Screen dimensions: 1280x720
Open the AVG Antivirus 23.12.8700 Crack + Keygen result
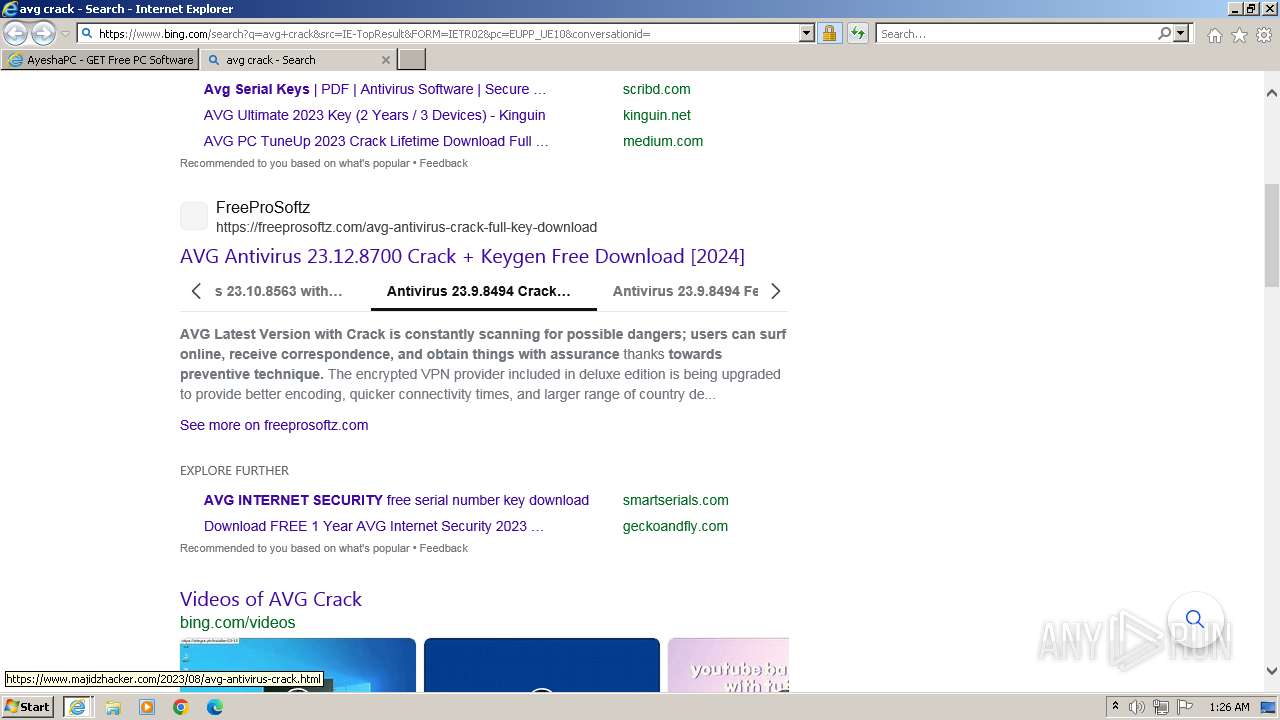(x=462, y=256)
